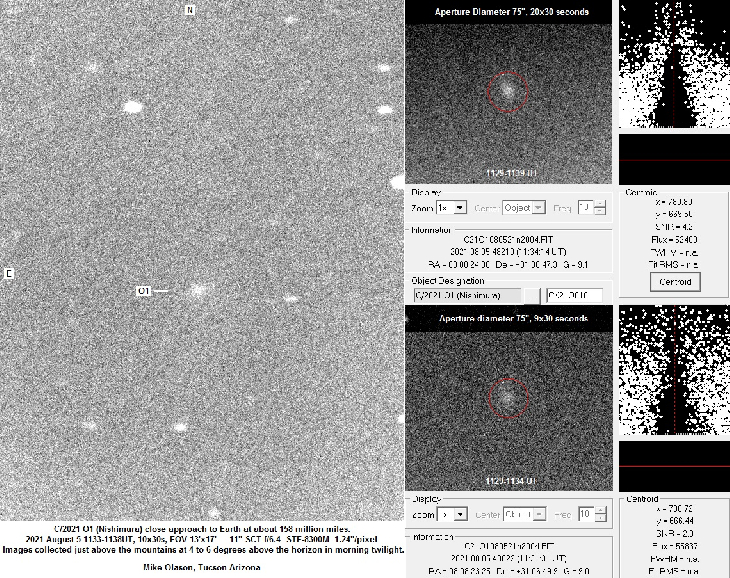Click the N north marker atop the main image
The height and width of the screenshot is (578, 730).
click(190, 10)
